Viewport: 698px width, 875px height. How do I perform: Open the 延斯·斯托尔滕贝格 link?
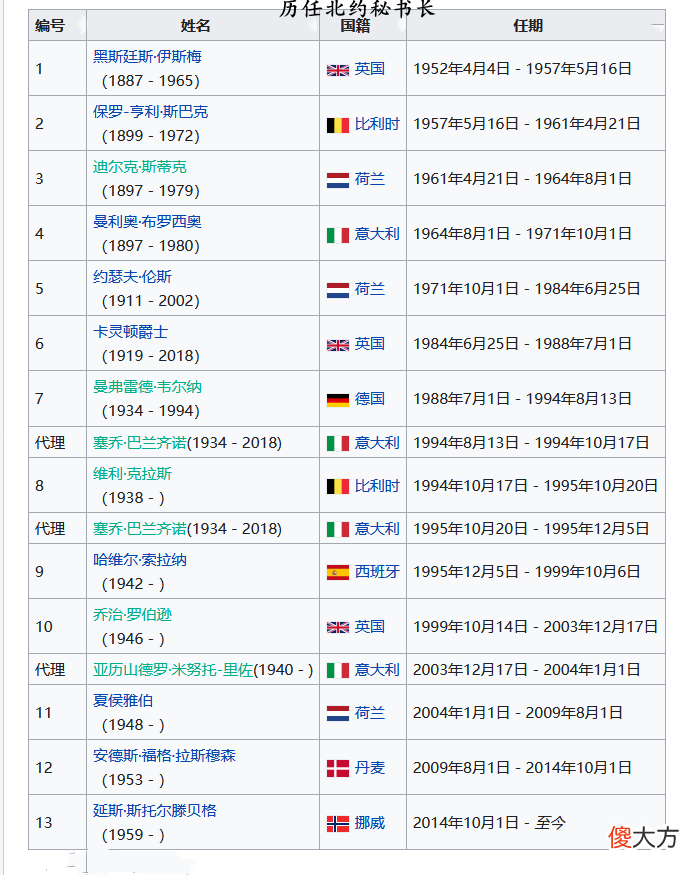click(x=155, y=810)
